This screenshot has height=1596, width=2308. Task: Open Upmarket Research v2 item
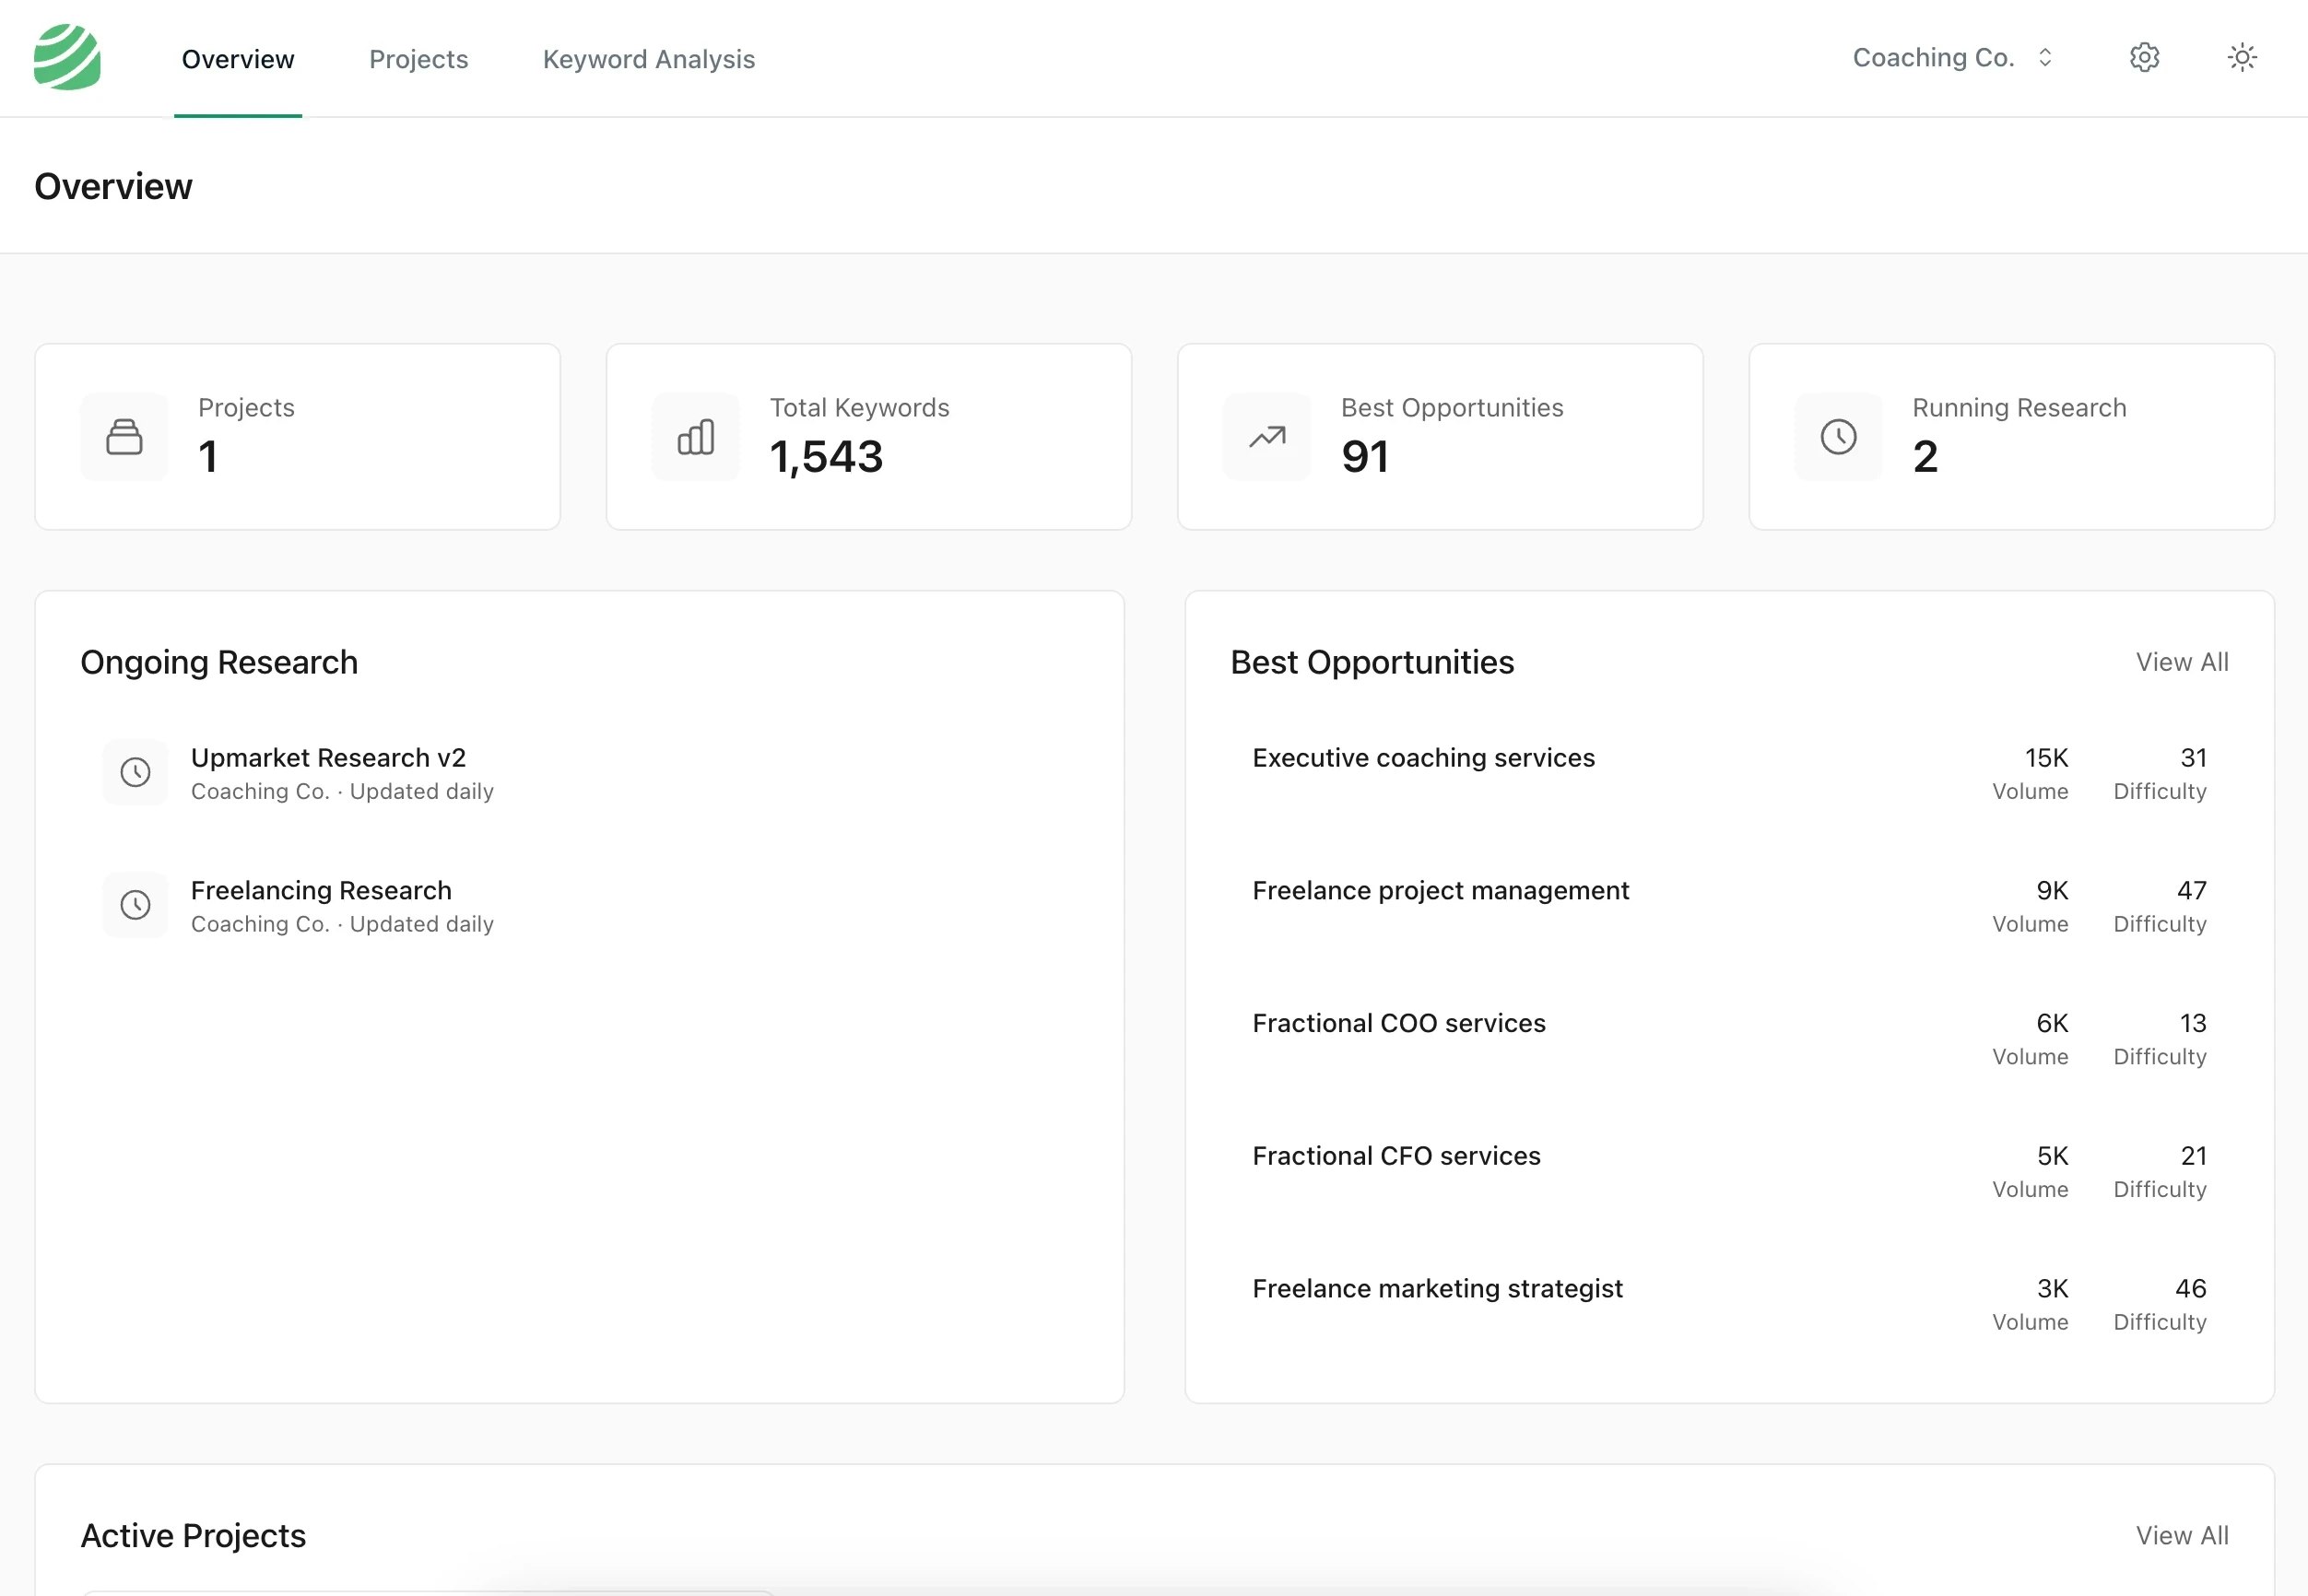(328, 758)
